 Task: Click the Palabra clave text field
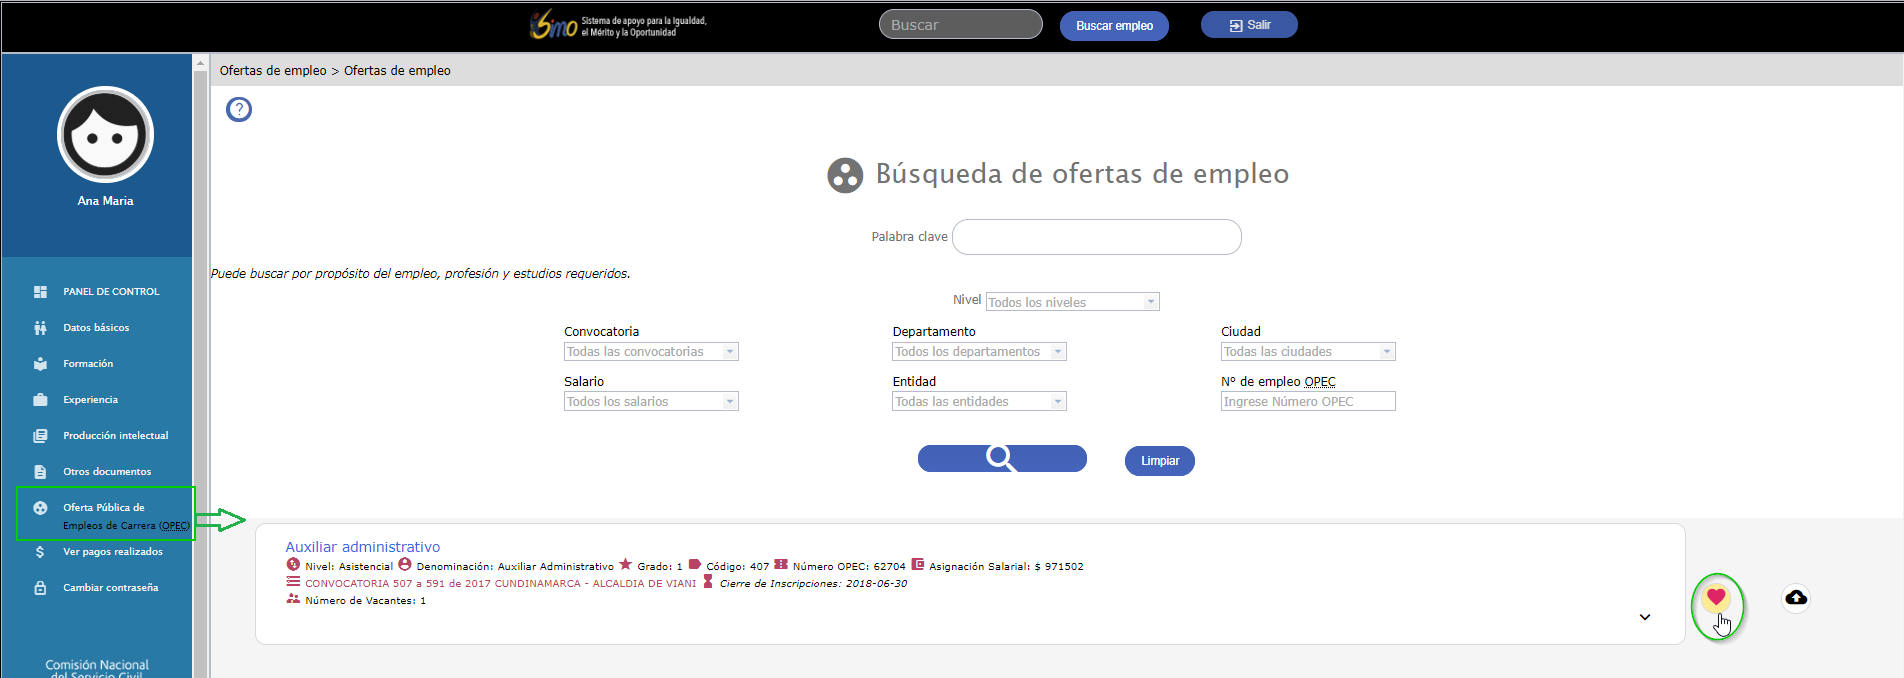[x=1096, y=237]
